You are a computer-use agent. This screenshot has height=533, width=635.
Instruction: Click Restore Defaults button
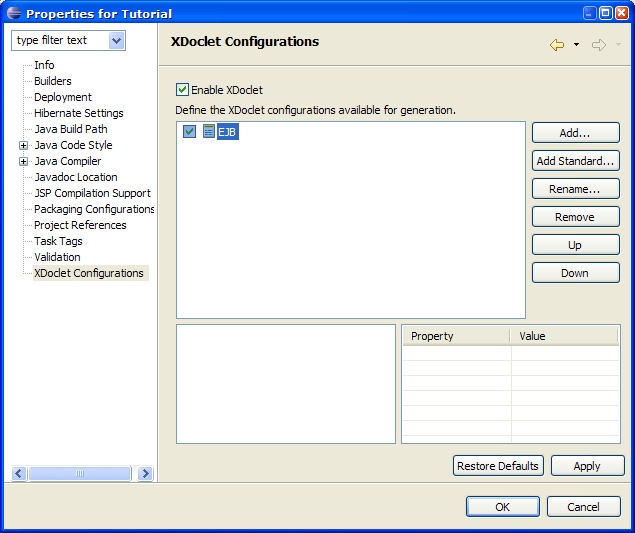click(498, 466)
